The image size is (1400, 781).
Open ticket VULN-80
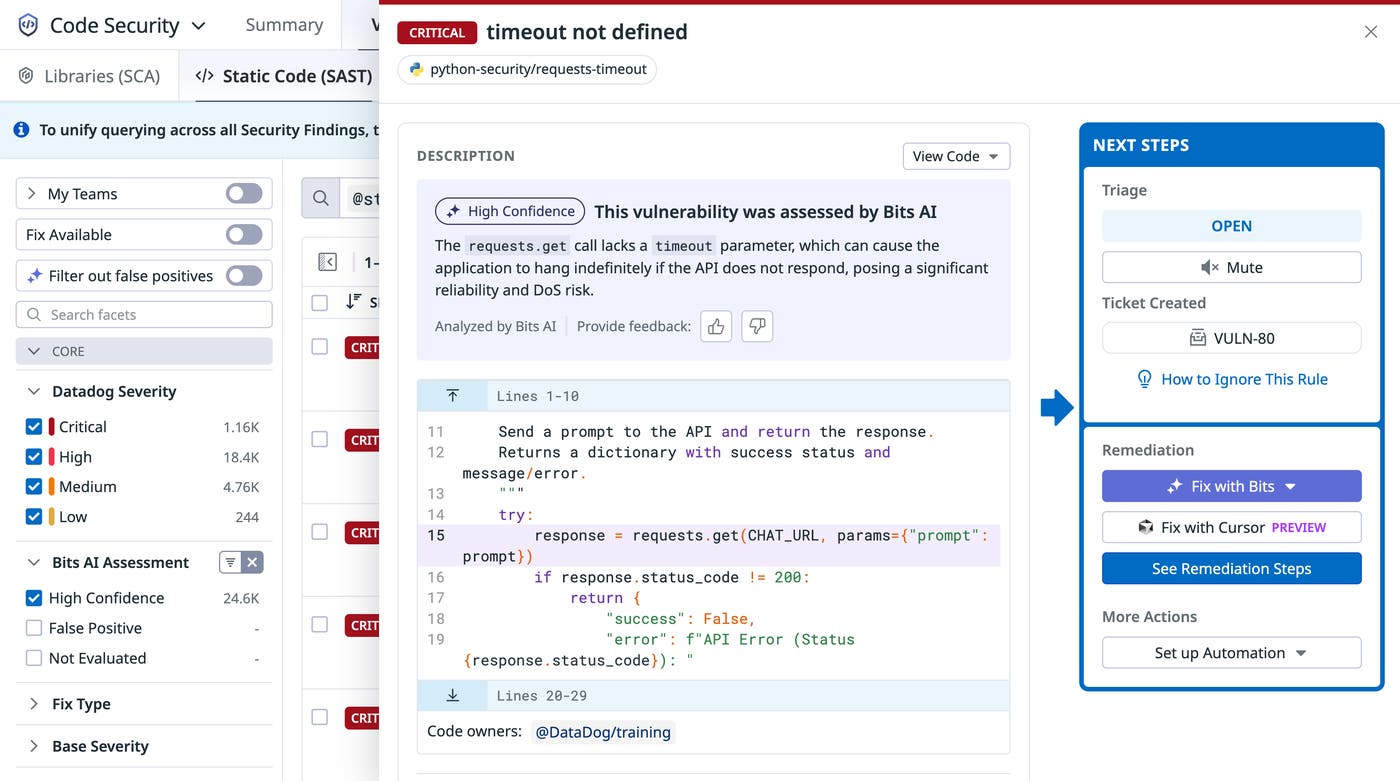(x=1232, y=338)
